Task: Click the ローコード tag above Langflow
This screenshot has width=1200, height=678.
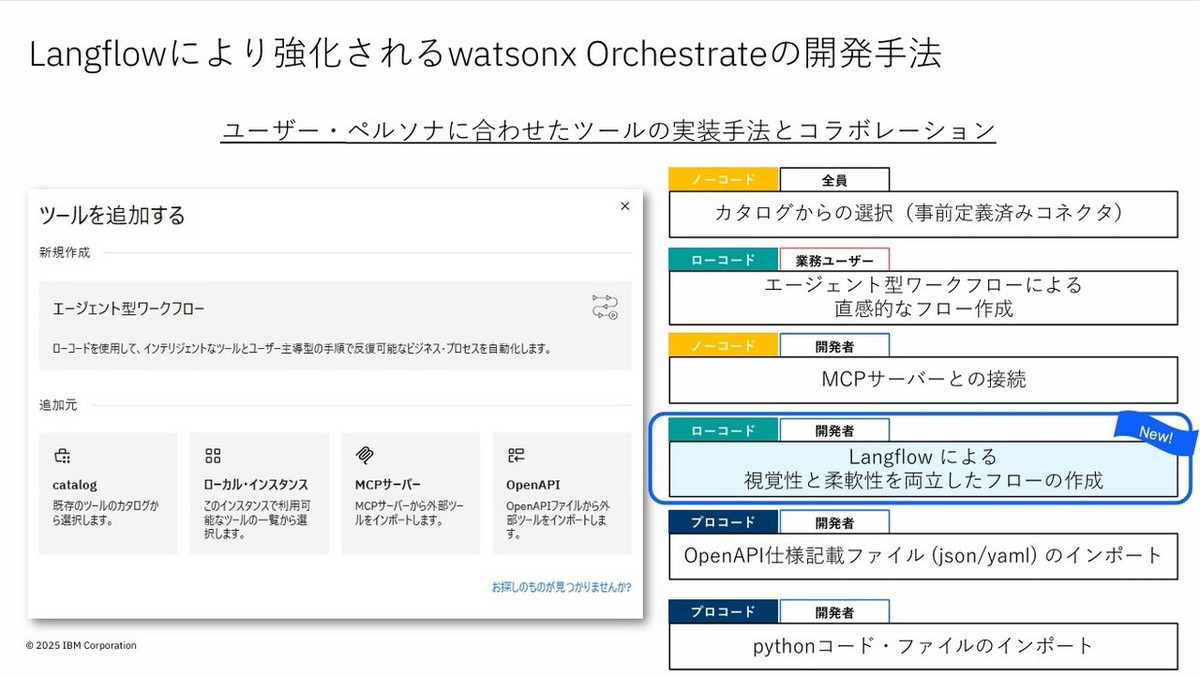Action: pos(724,431)
